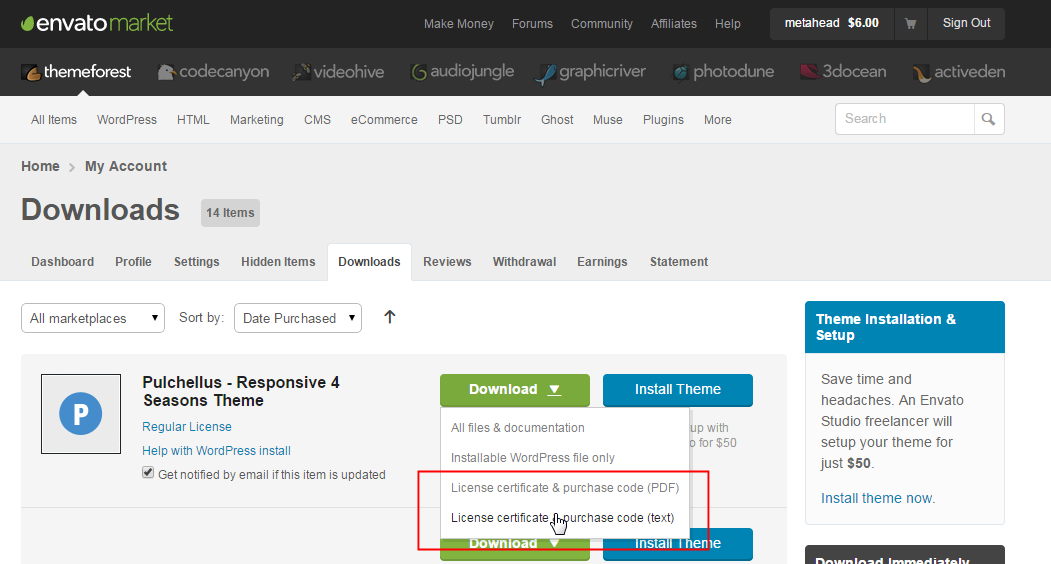Open the All marketplaces dropdown
The width and height of the screenshot is (1051, 564).
pyautogui.click(x=92, y=318)
